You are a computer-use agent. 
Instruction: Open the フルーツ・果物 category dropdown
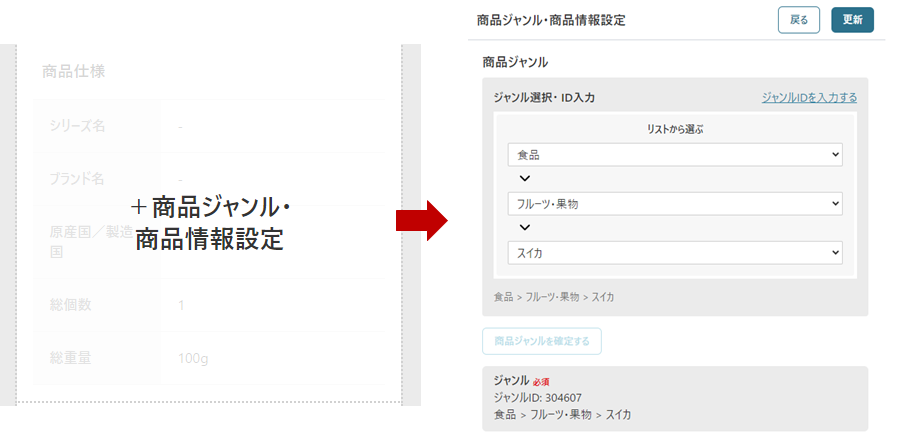tap(675, 204)
